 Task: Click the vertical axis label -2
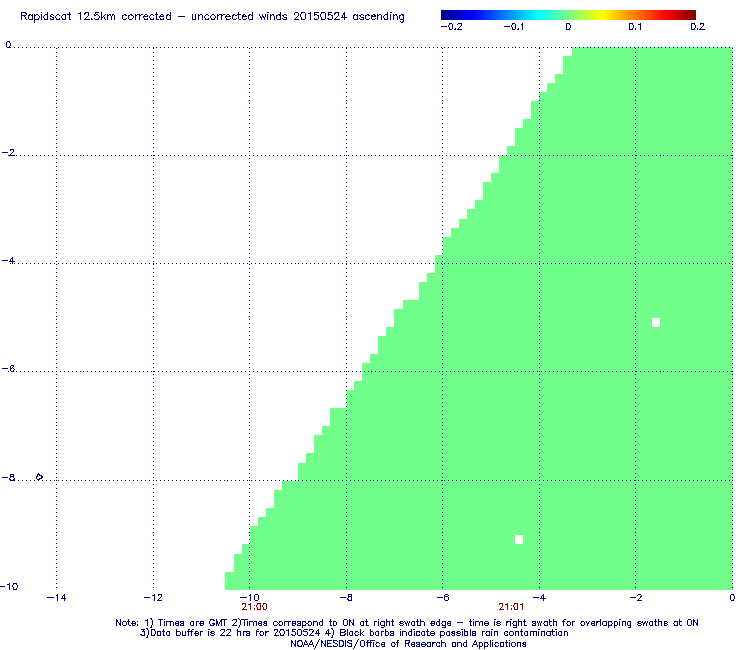coord(8,152)
